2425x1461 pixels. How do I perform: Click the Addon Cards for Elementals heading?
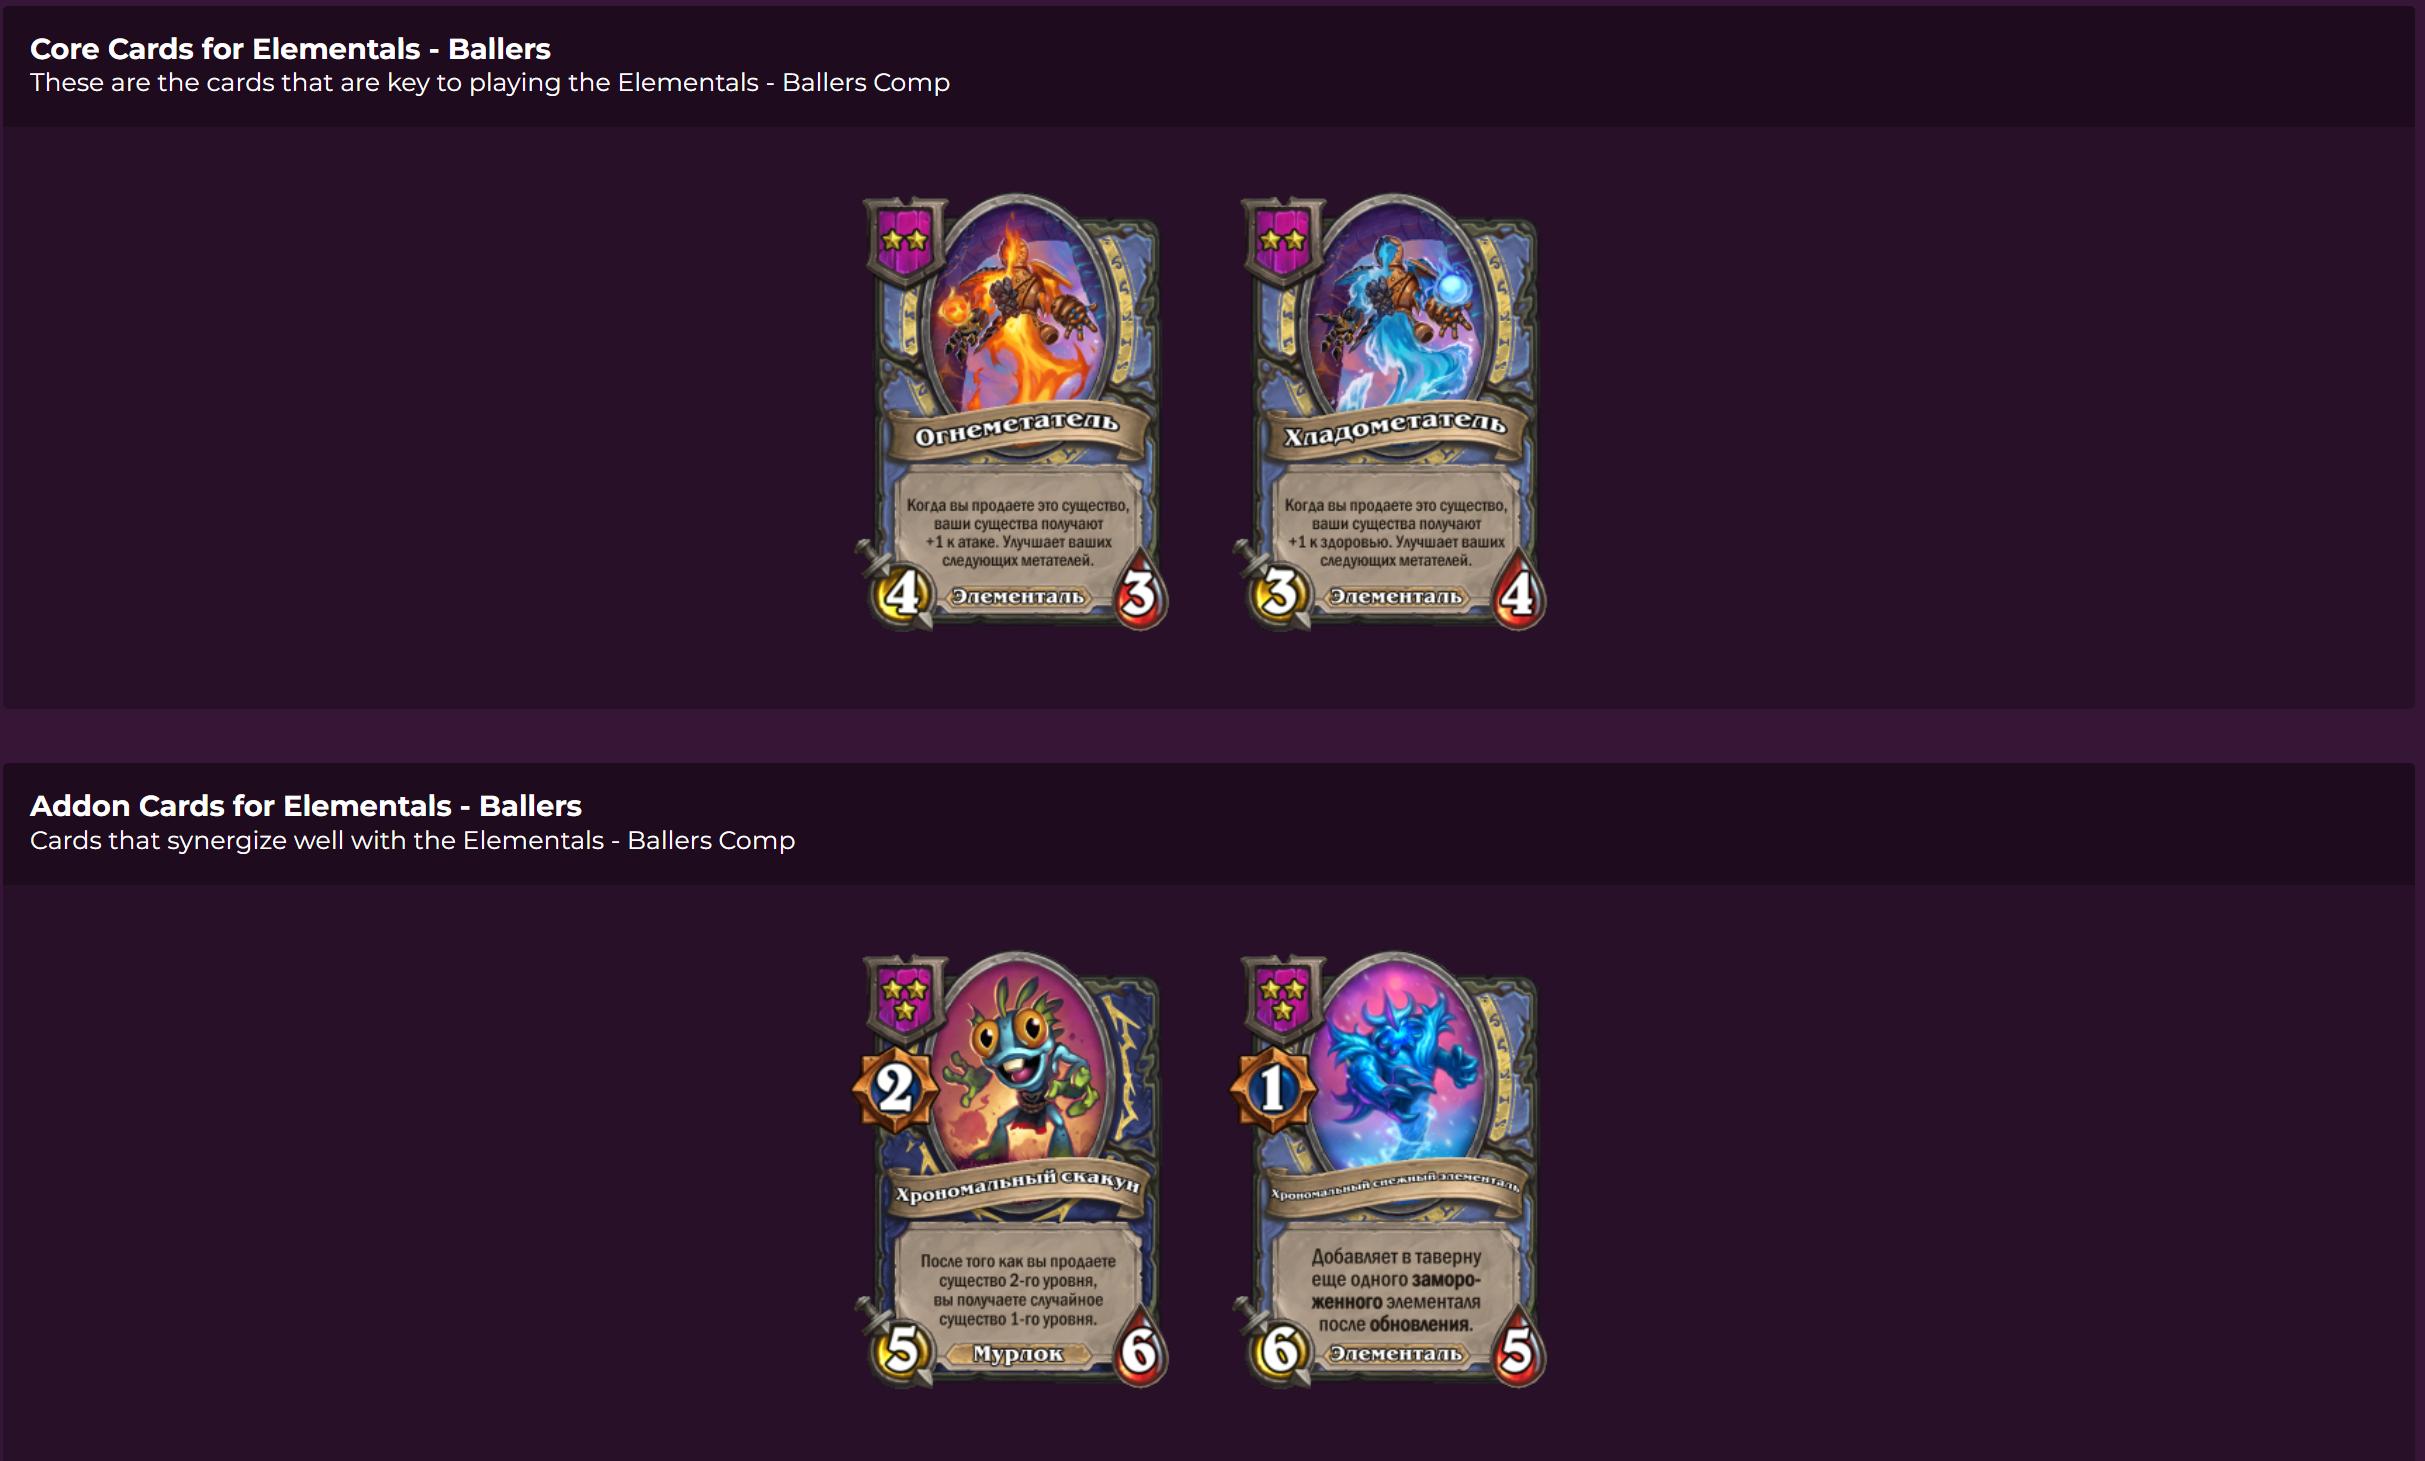click(x=306, y=805)
